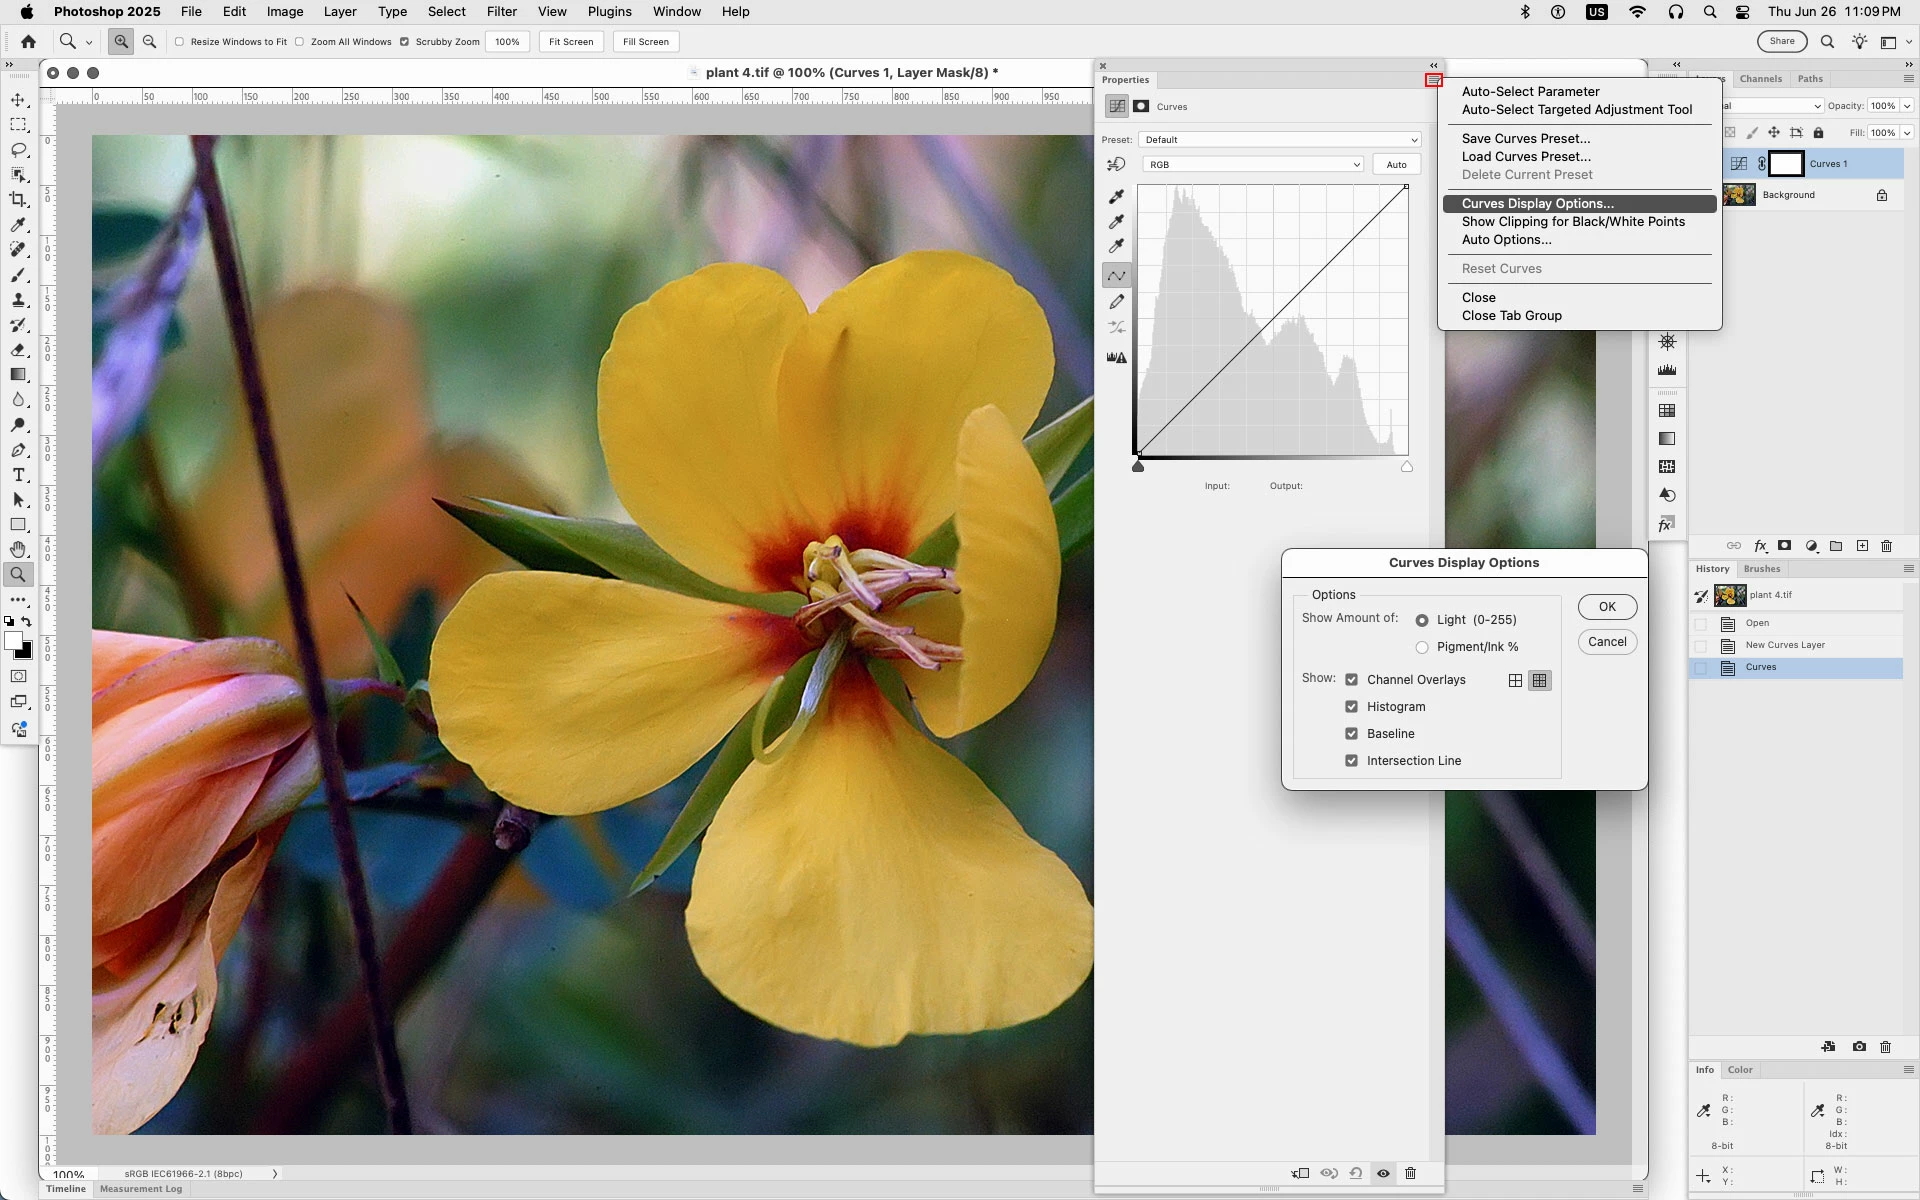Disable the Intersection Line checkbox
Image resolution: width=1920 pixels, height=1200 pixels.
coord(1351,761)
